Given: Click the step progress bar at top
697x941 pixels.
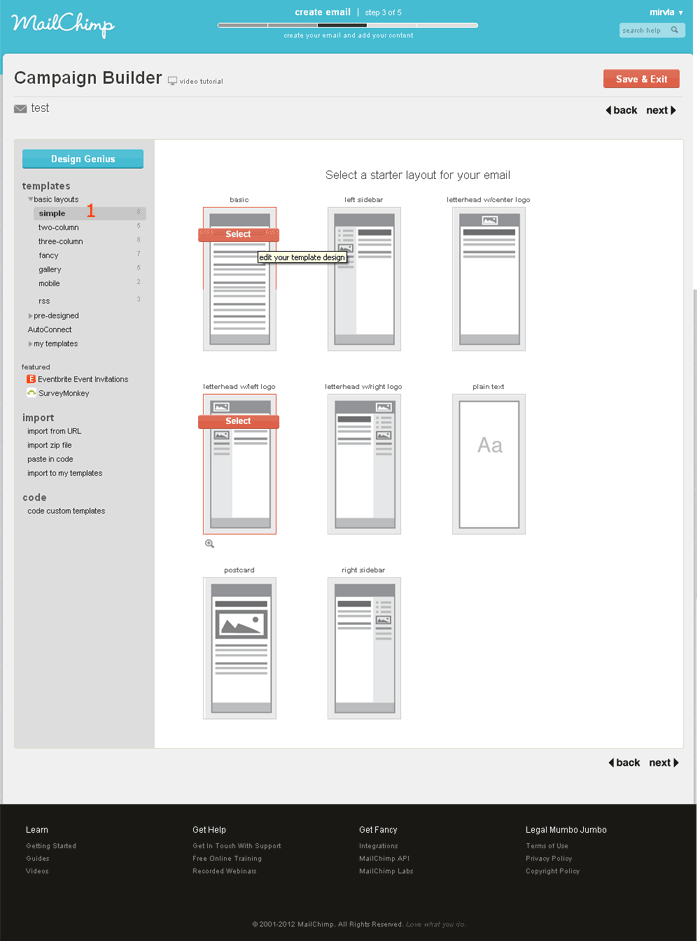Looking at the screenshot, I should pos(348,25).
